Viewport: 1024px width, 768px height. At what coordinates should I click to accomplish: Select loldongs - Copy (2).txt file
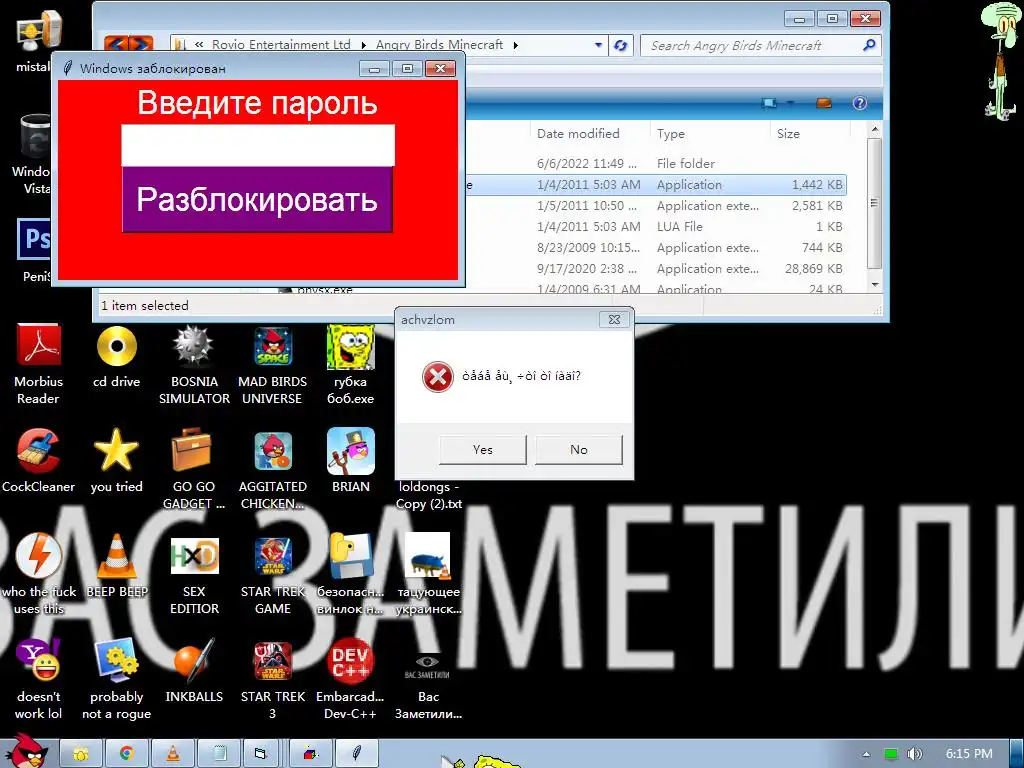coord(429,495)
